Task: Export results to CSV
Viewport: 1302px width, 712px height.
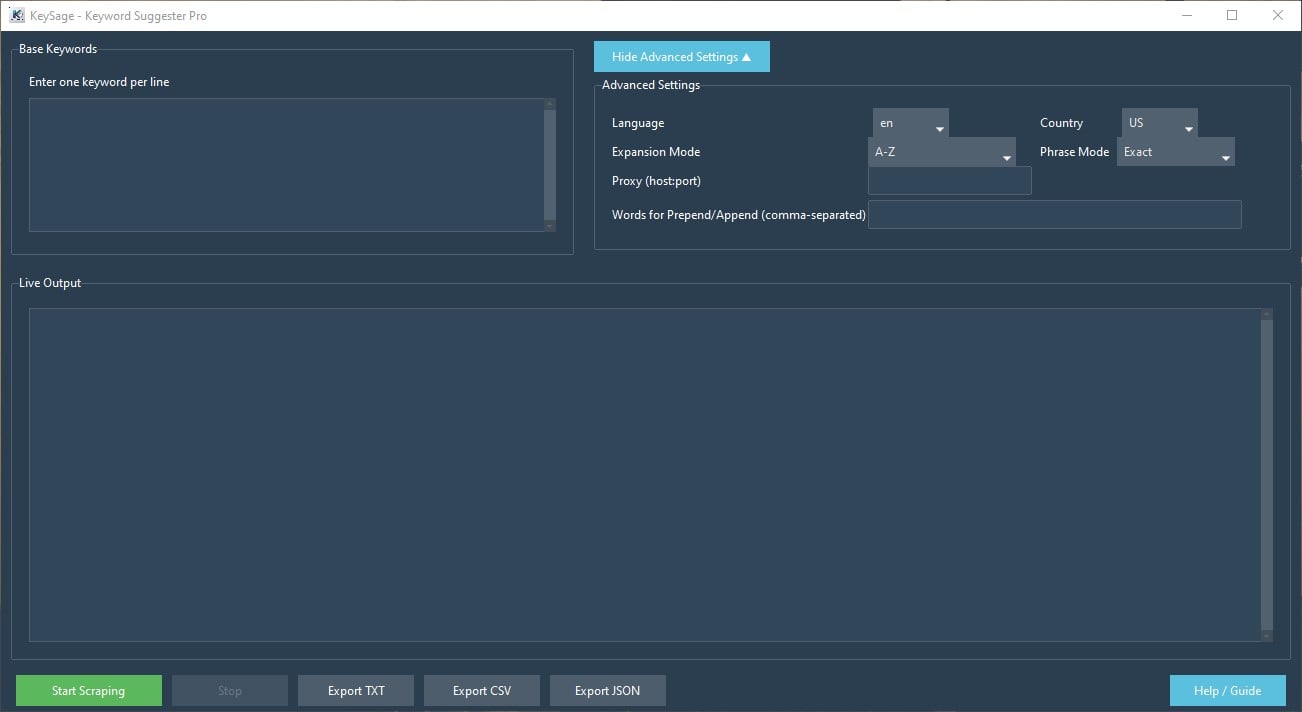Action: 481,690
